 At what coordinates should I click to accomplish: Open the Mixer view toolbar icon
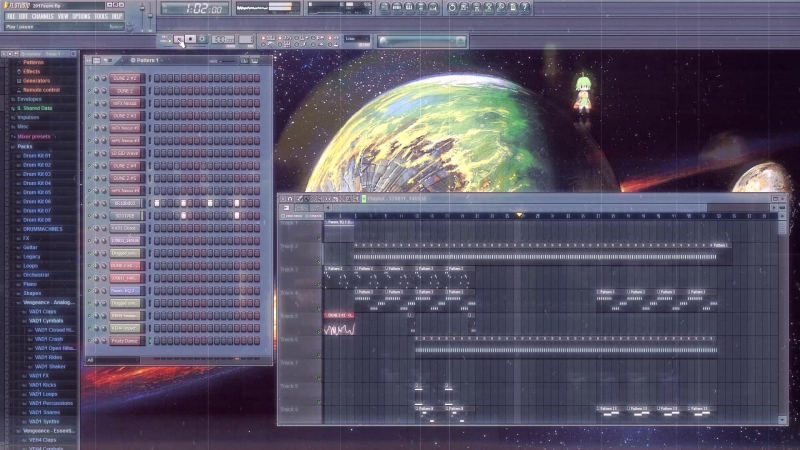coord(434,8)
